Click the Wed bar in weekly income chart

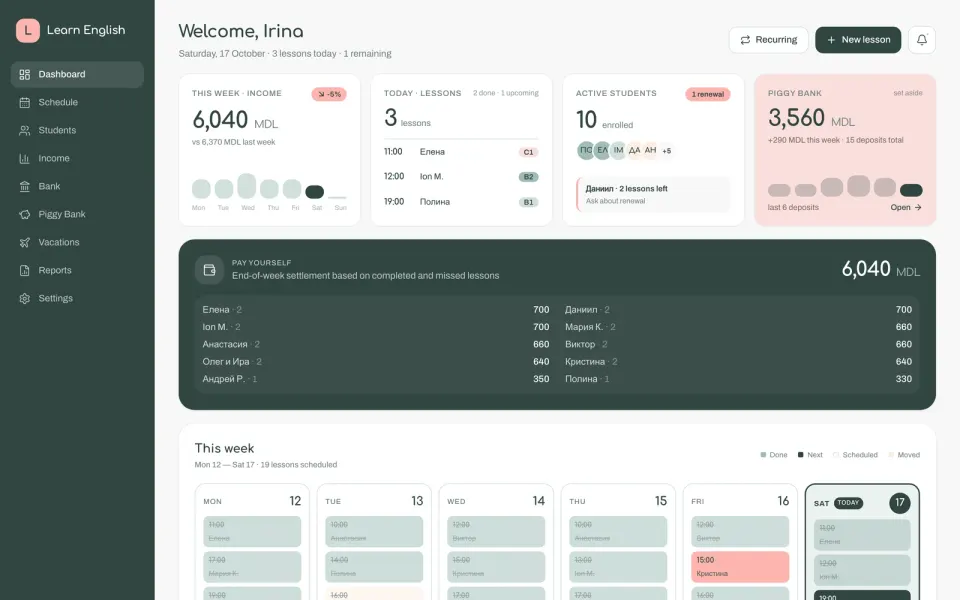pos(247,186)
